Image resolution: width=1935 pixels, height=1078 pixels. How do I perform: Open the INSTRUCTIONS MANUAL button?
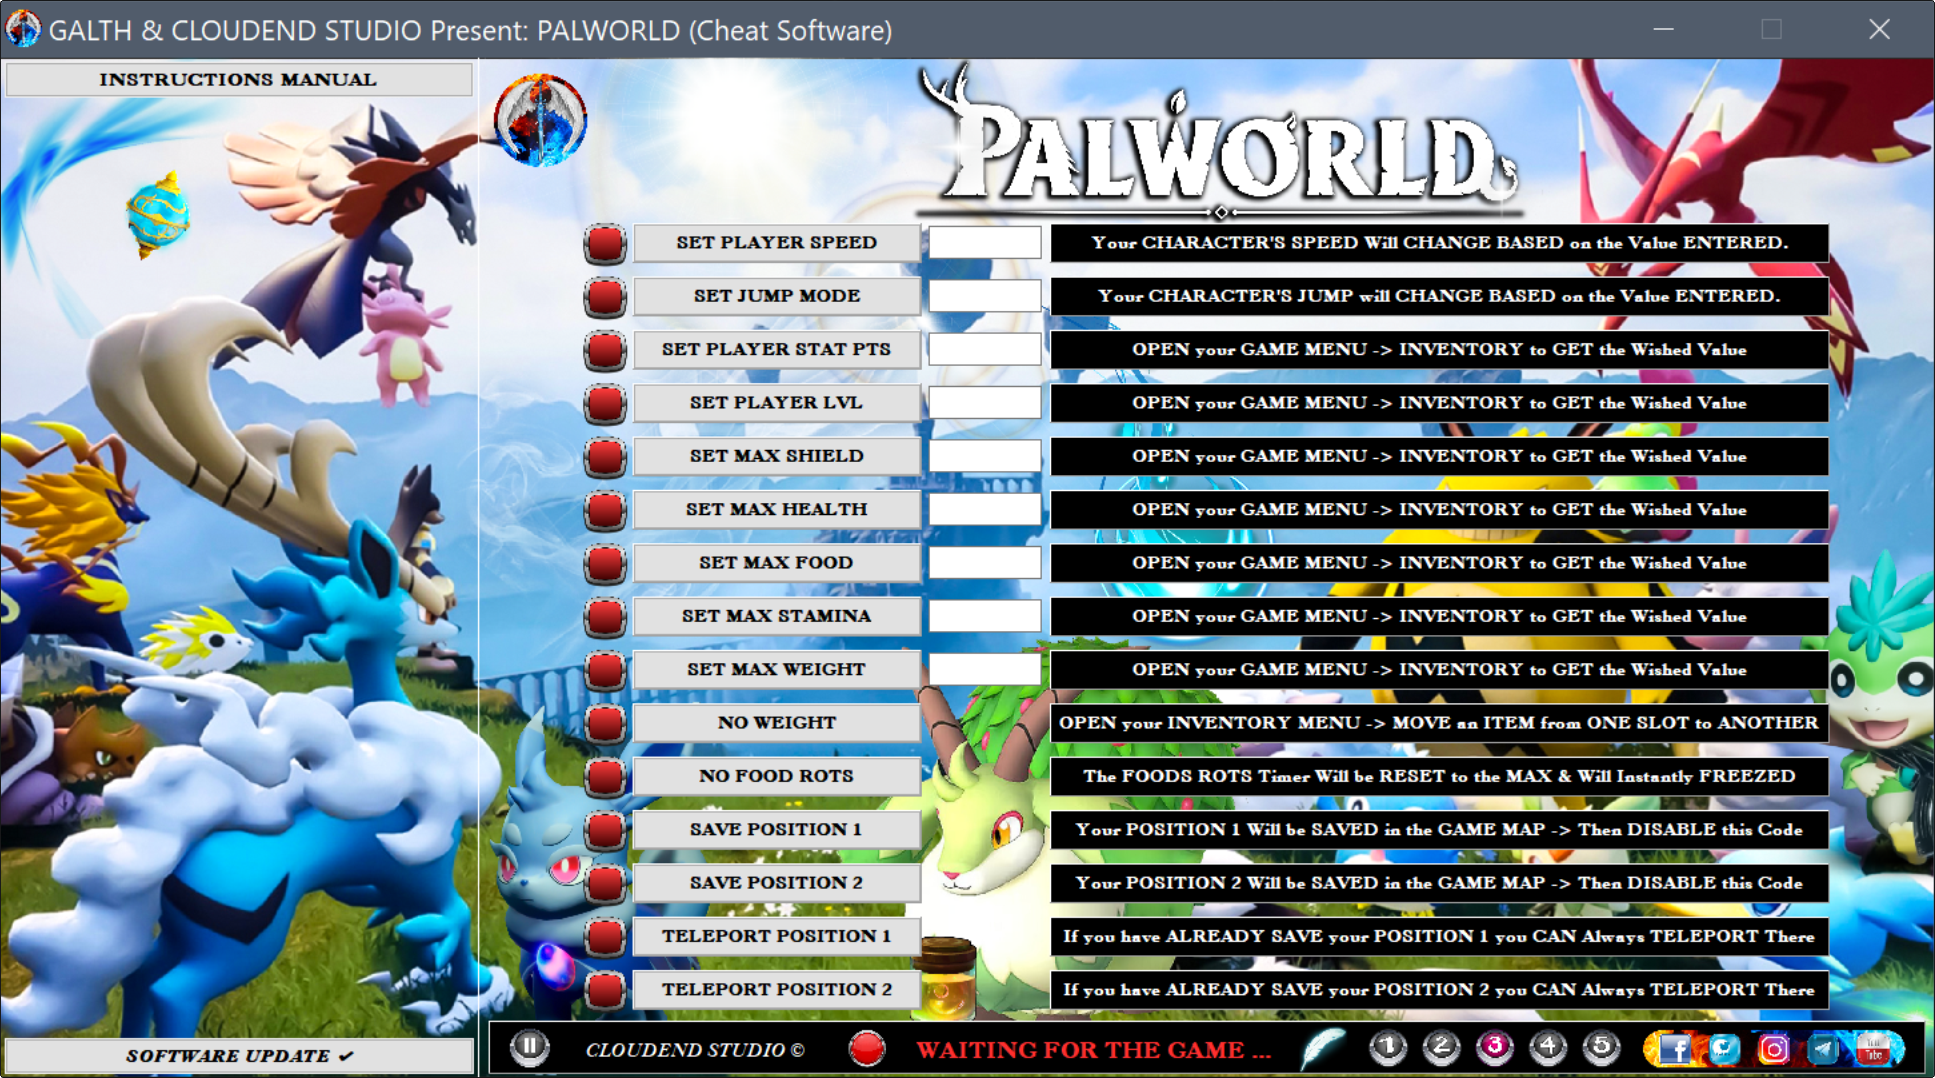click(x=239, y=79)
